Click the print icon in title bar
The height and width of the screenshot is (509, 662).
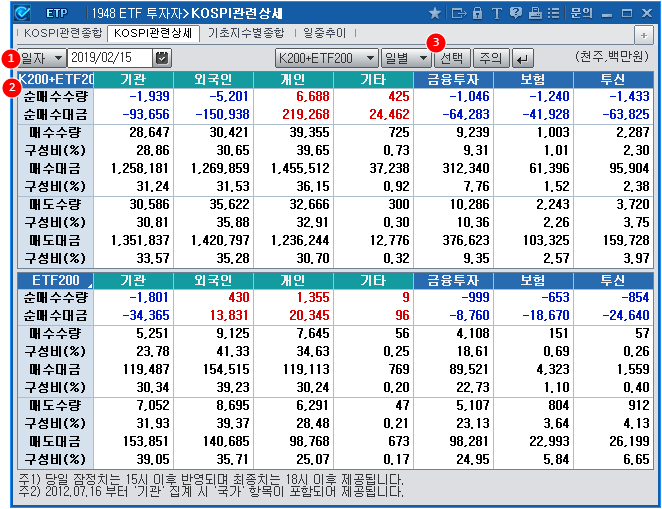tap(534, 13)
